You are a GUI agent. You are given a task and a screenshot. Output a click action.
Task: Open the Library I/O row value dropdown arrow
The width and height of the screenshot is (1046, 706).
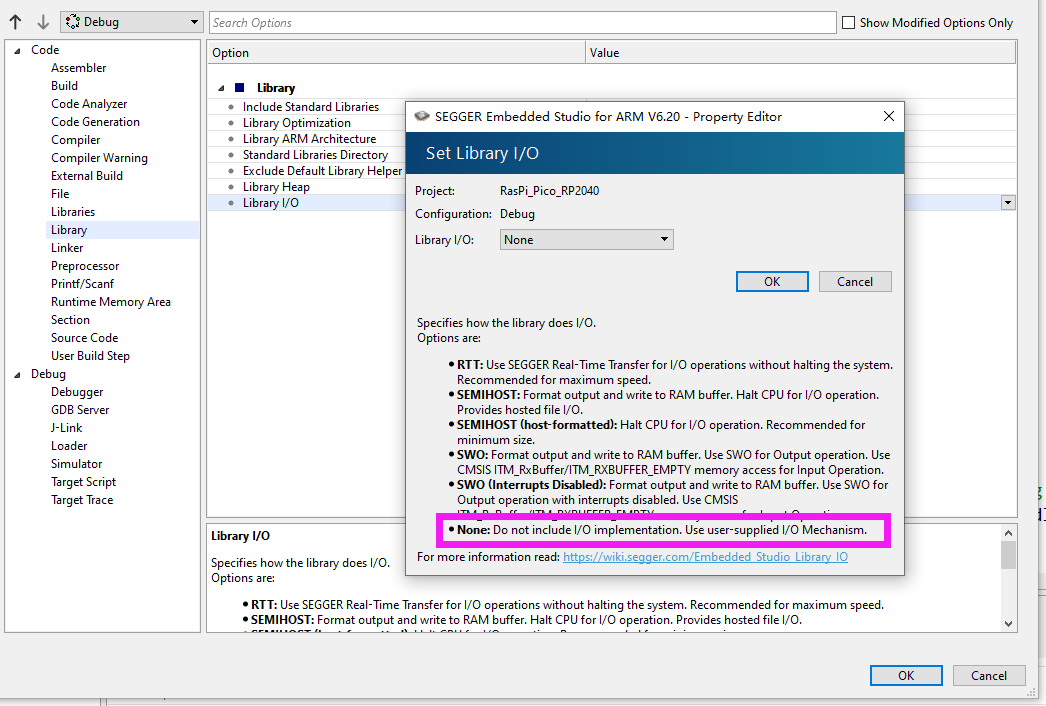coord(1008,203)
